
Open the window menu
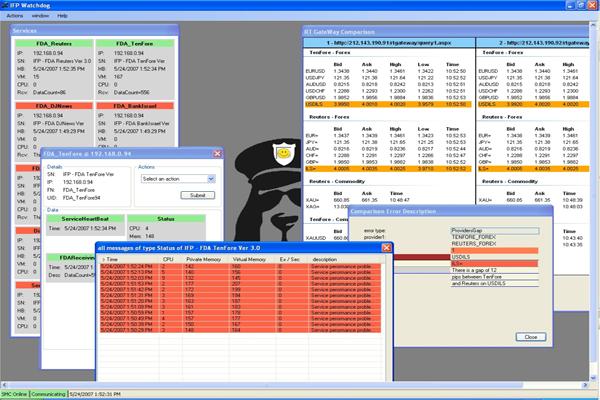40,16
